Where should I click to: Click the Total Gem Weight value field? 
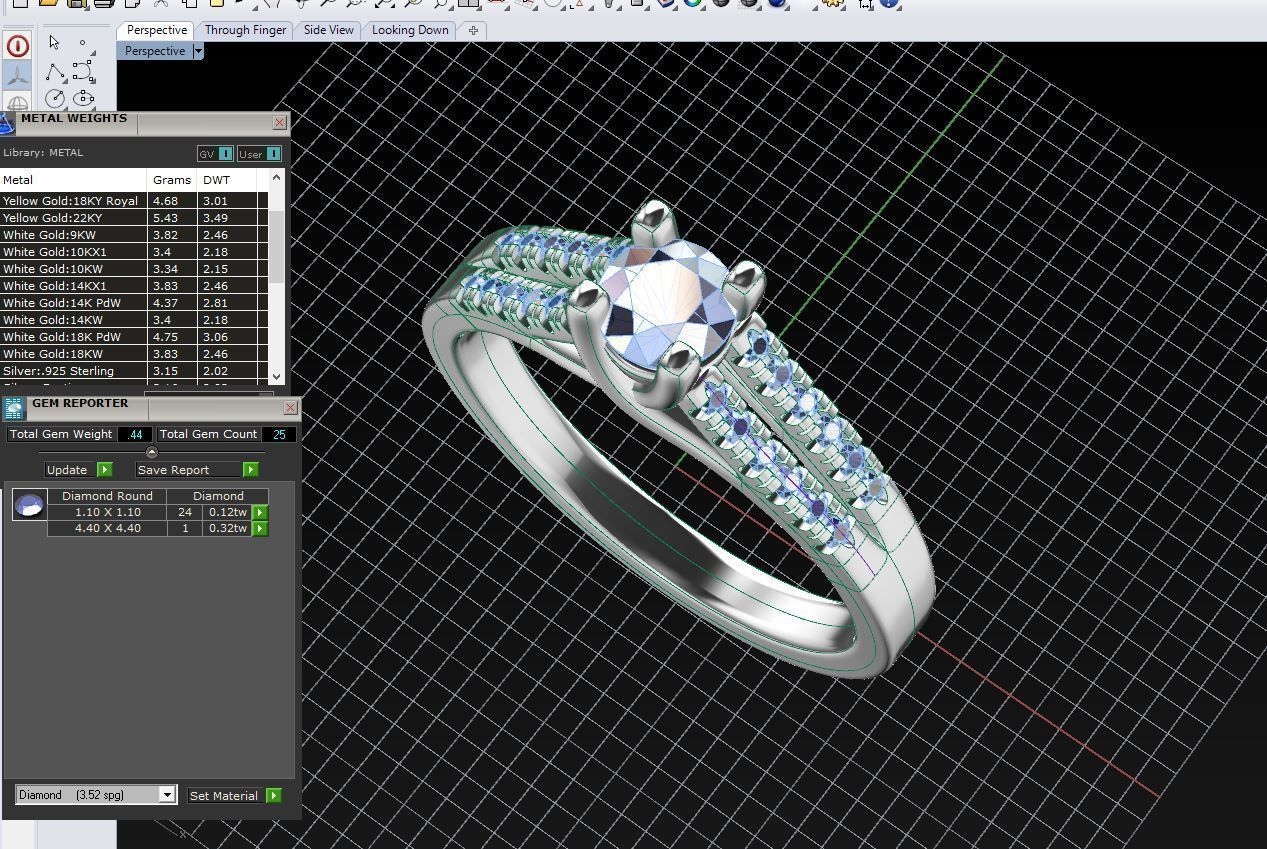(134, 434)
